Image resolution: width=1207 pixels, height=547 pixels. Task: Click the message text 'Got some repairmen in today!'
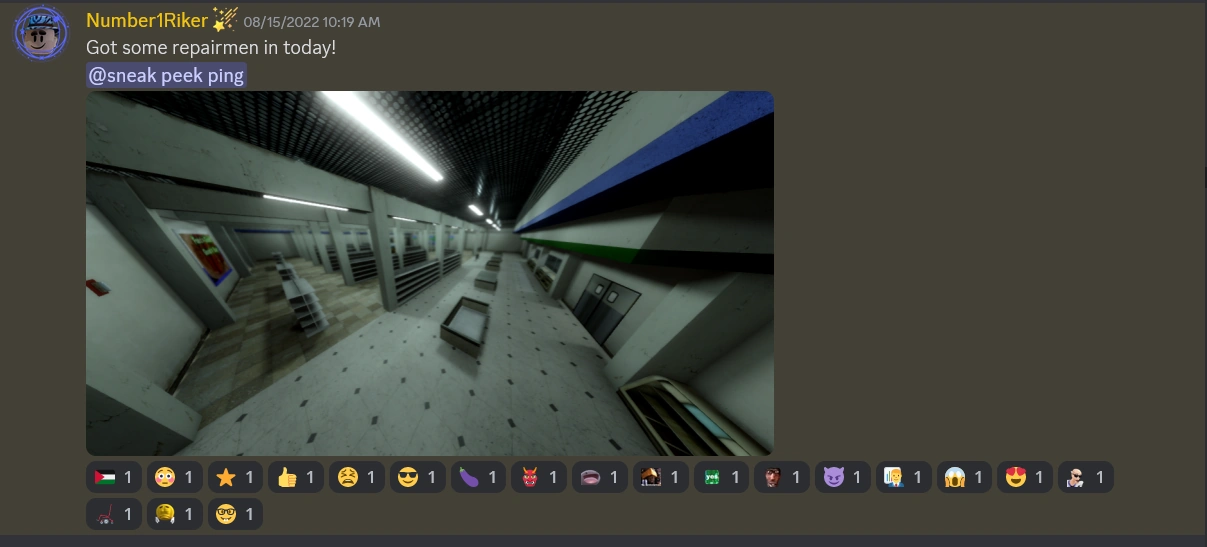pos(211,47)
